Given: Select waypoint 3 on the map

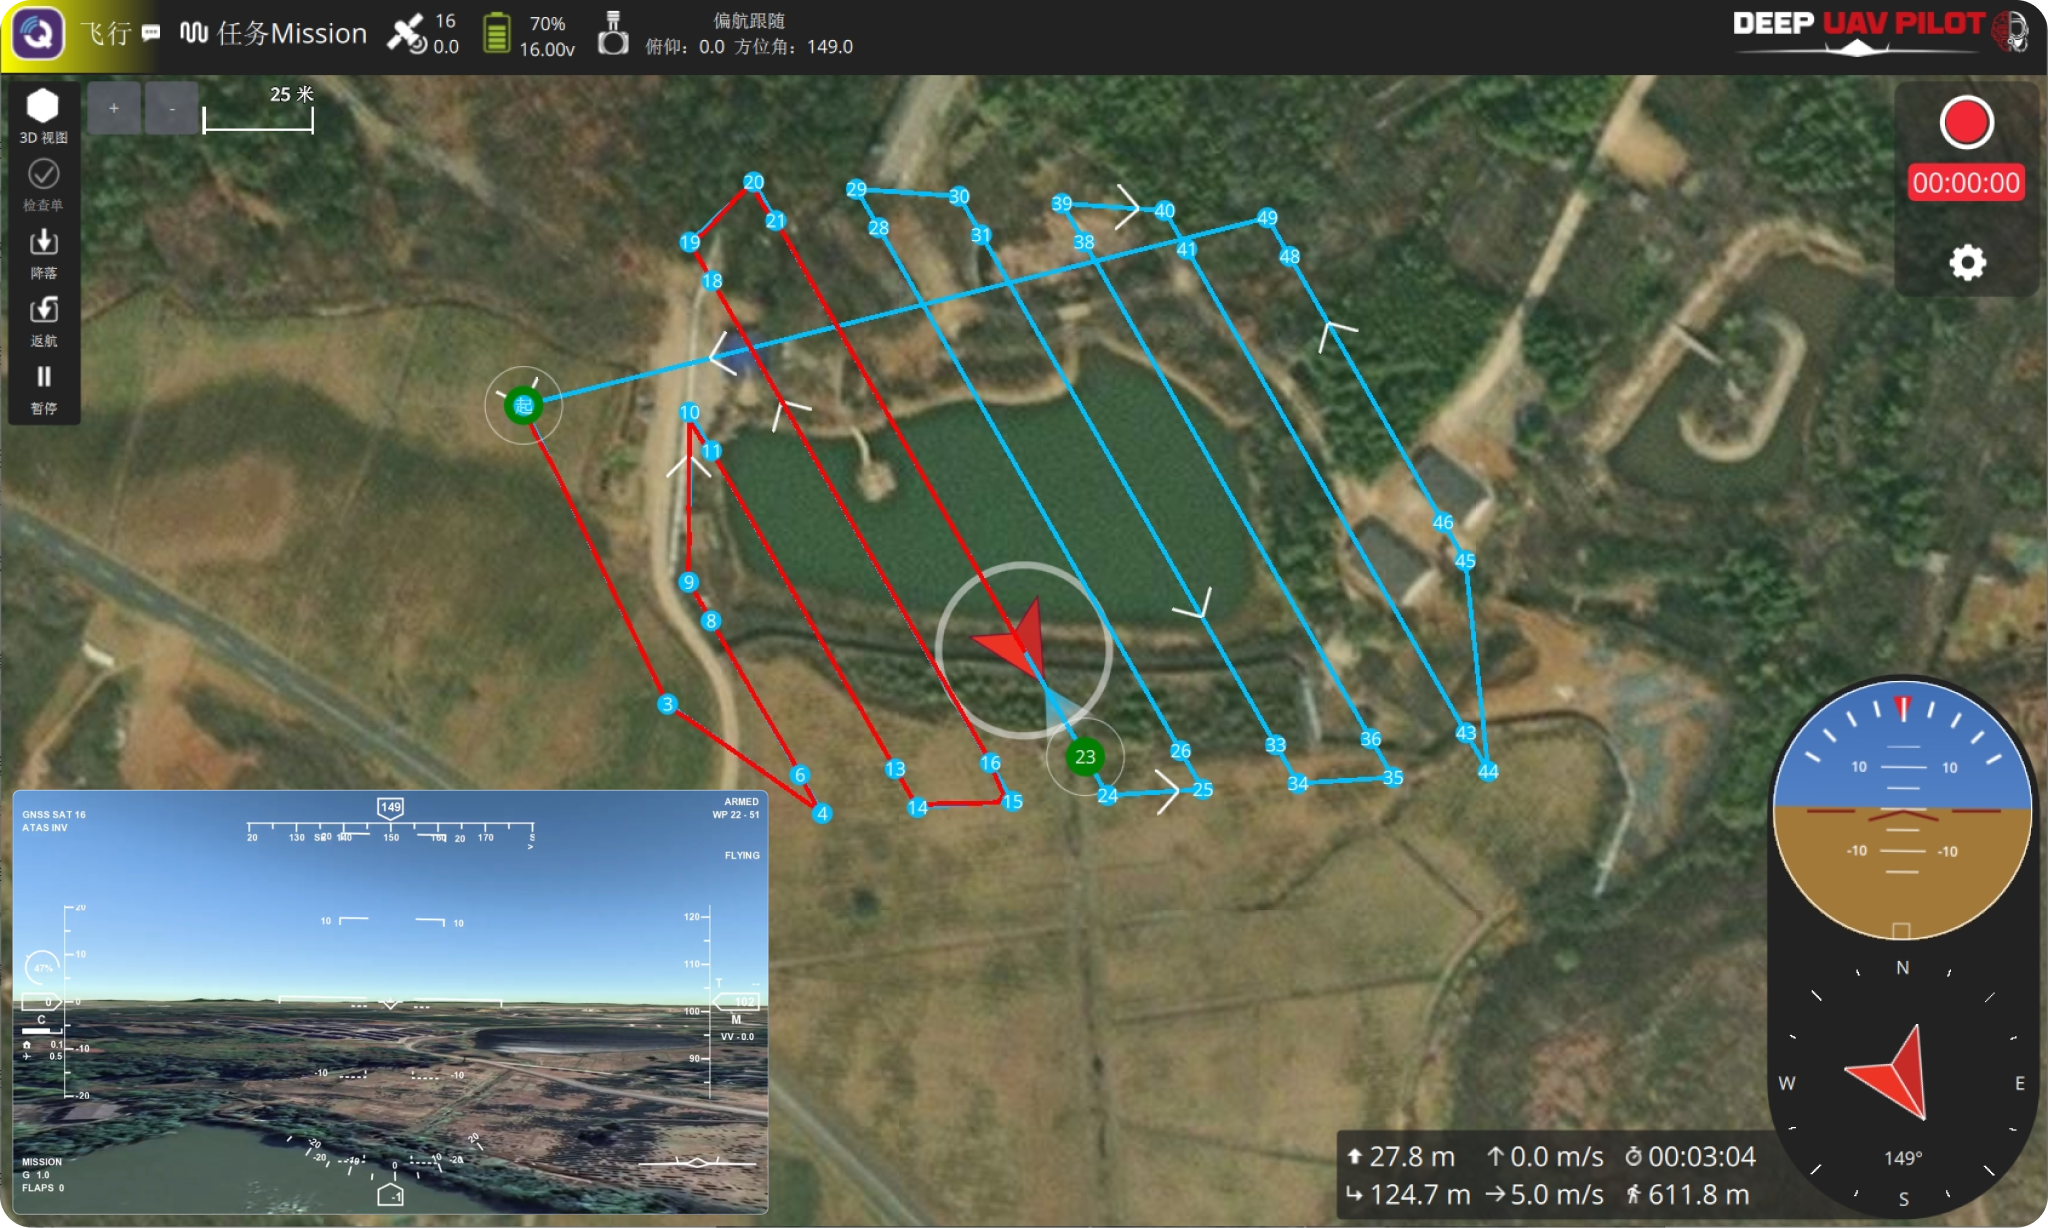Looking at the screenshot, I should pos(667,704).
